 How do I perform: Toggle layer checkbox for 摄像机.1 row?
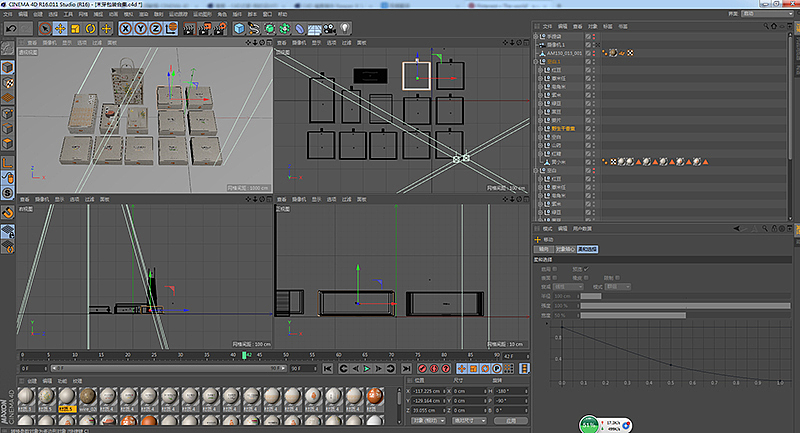pyautogui.click(x=588, y=45)
